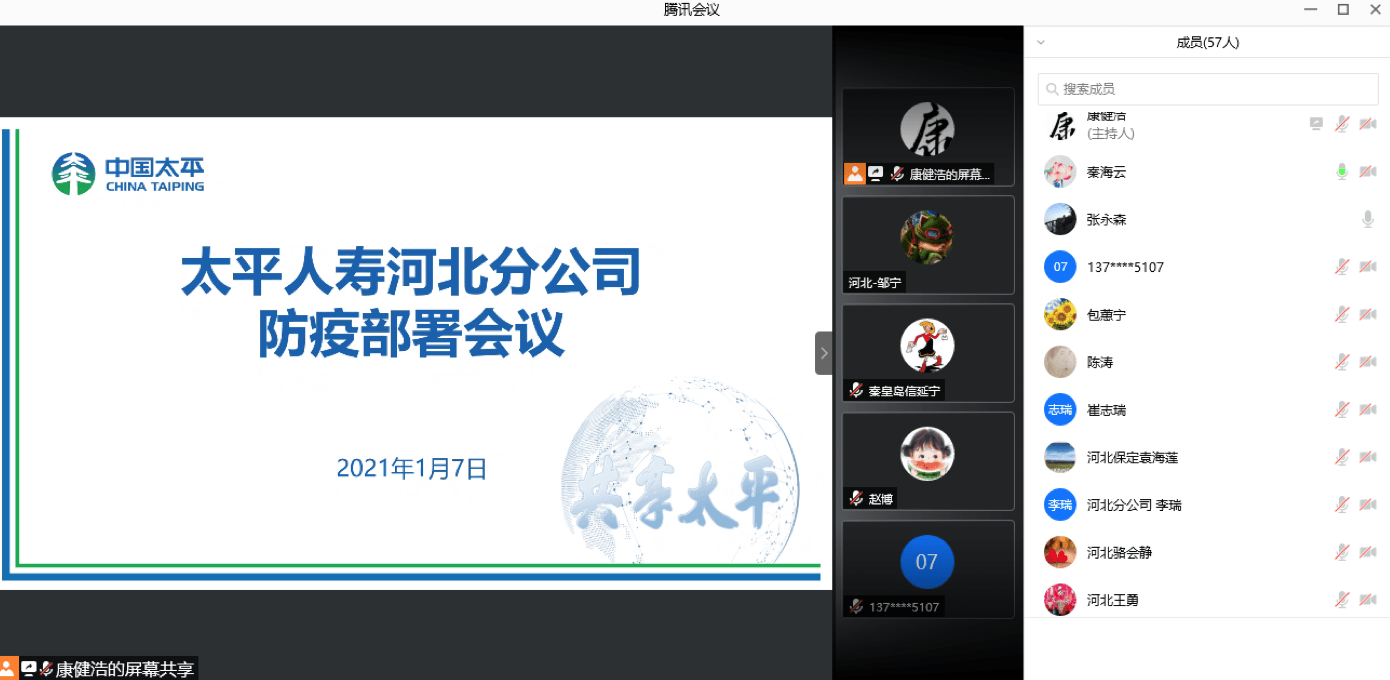
Task: Click muted microphone icon for 陈涛
Action: [1342, 362]
